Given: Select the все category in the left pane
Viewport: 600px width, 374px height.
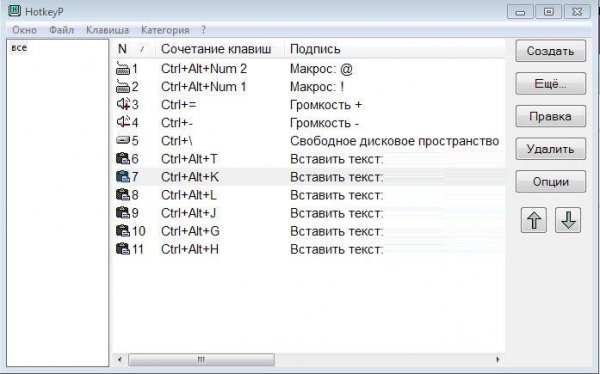Looking at the screenshot, I should (x=19, y=47).
